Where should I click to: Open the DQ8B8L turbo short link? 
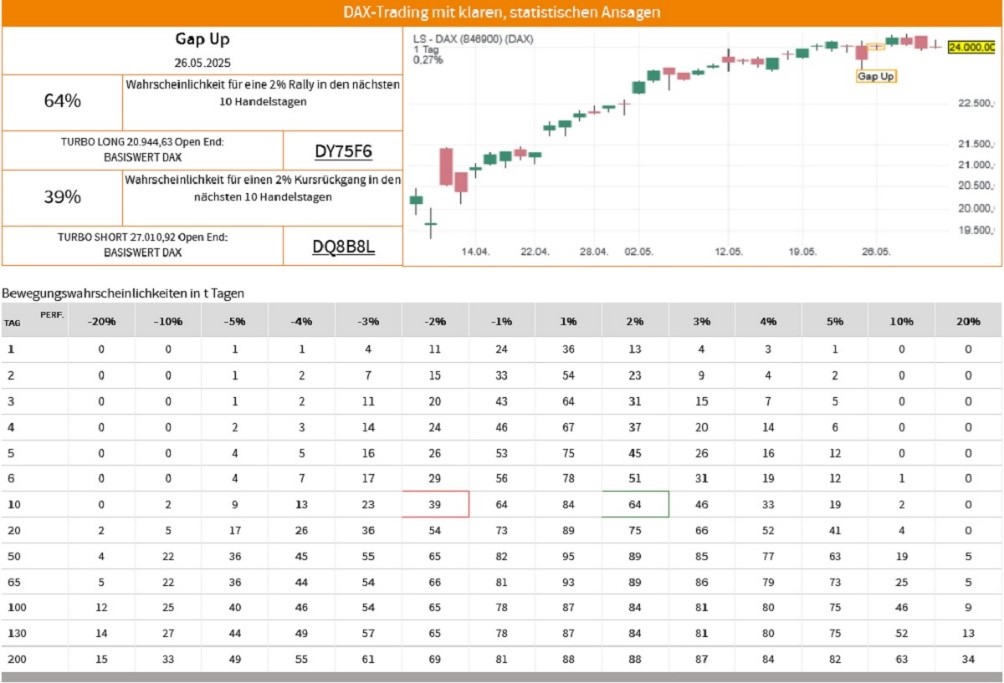[343, 246]
